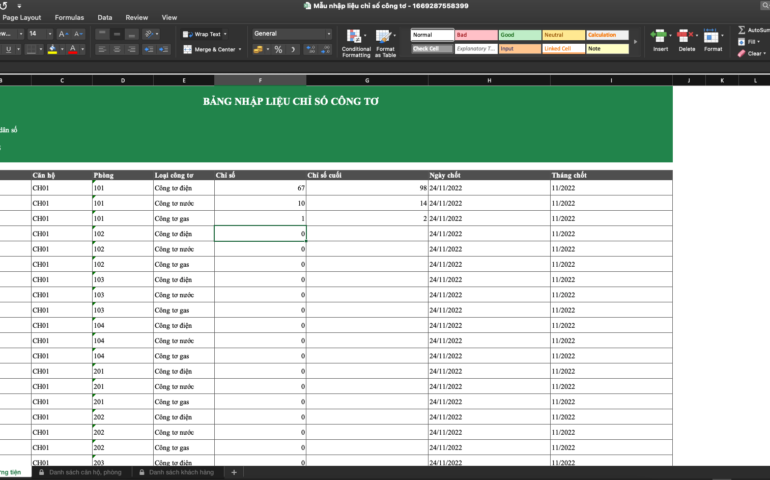Click the yellow fill color swatch

[x=52, y=49]
